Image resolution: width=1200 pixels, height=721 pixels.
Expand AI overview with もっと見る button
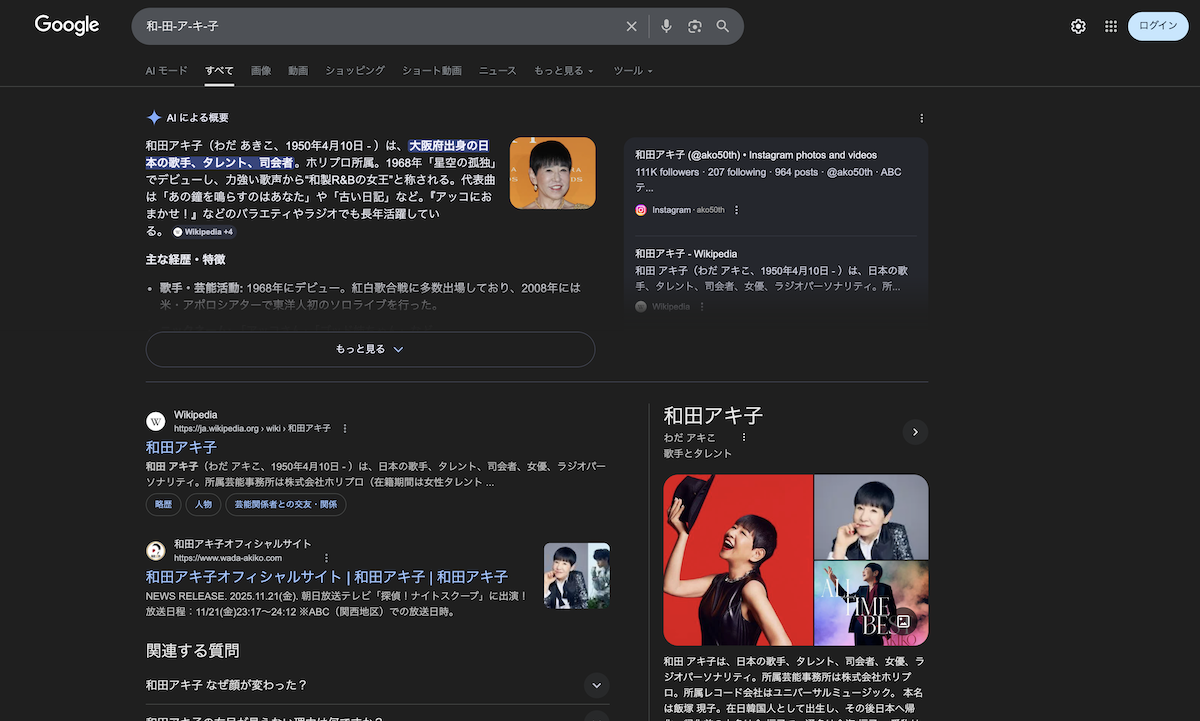coord(370,349)
